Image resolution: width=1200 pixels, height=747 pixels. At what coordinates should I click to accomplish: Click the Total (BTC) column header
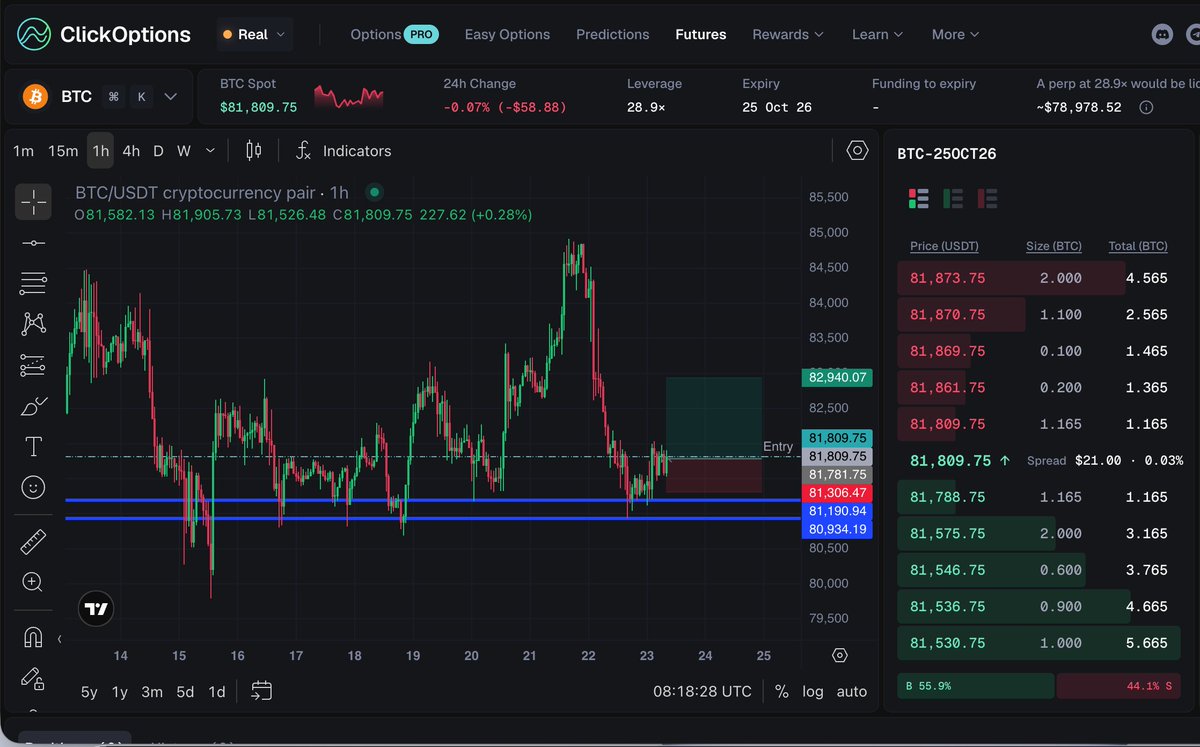pos(1138,246)
